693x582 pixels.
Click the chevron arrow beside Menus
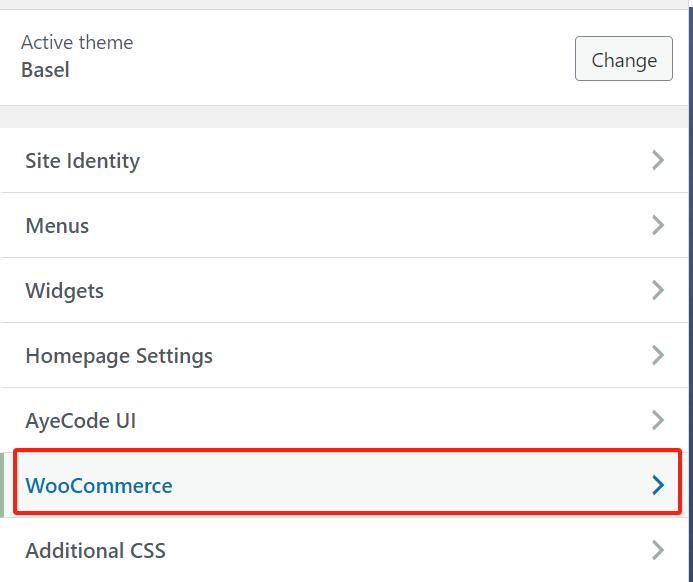[x=657, y=225]
